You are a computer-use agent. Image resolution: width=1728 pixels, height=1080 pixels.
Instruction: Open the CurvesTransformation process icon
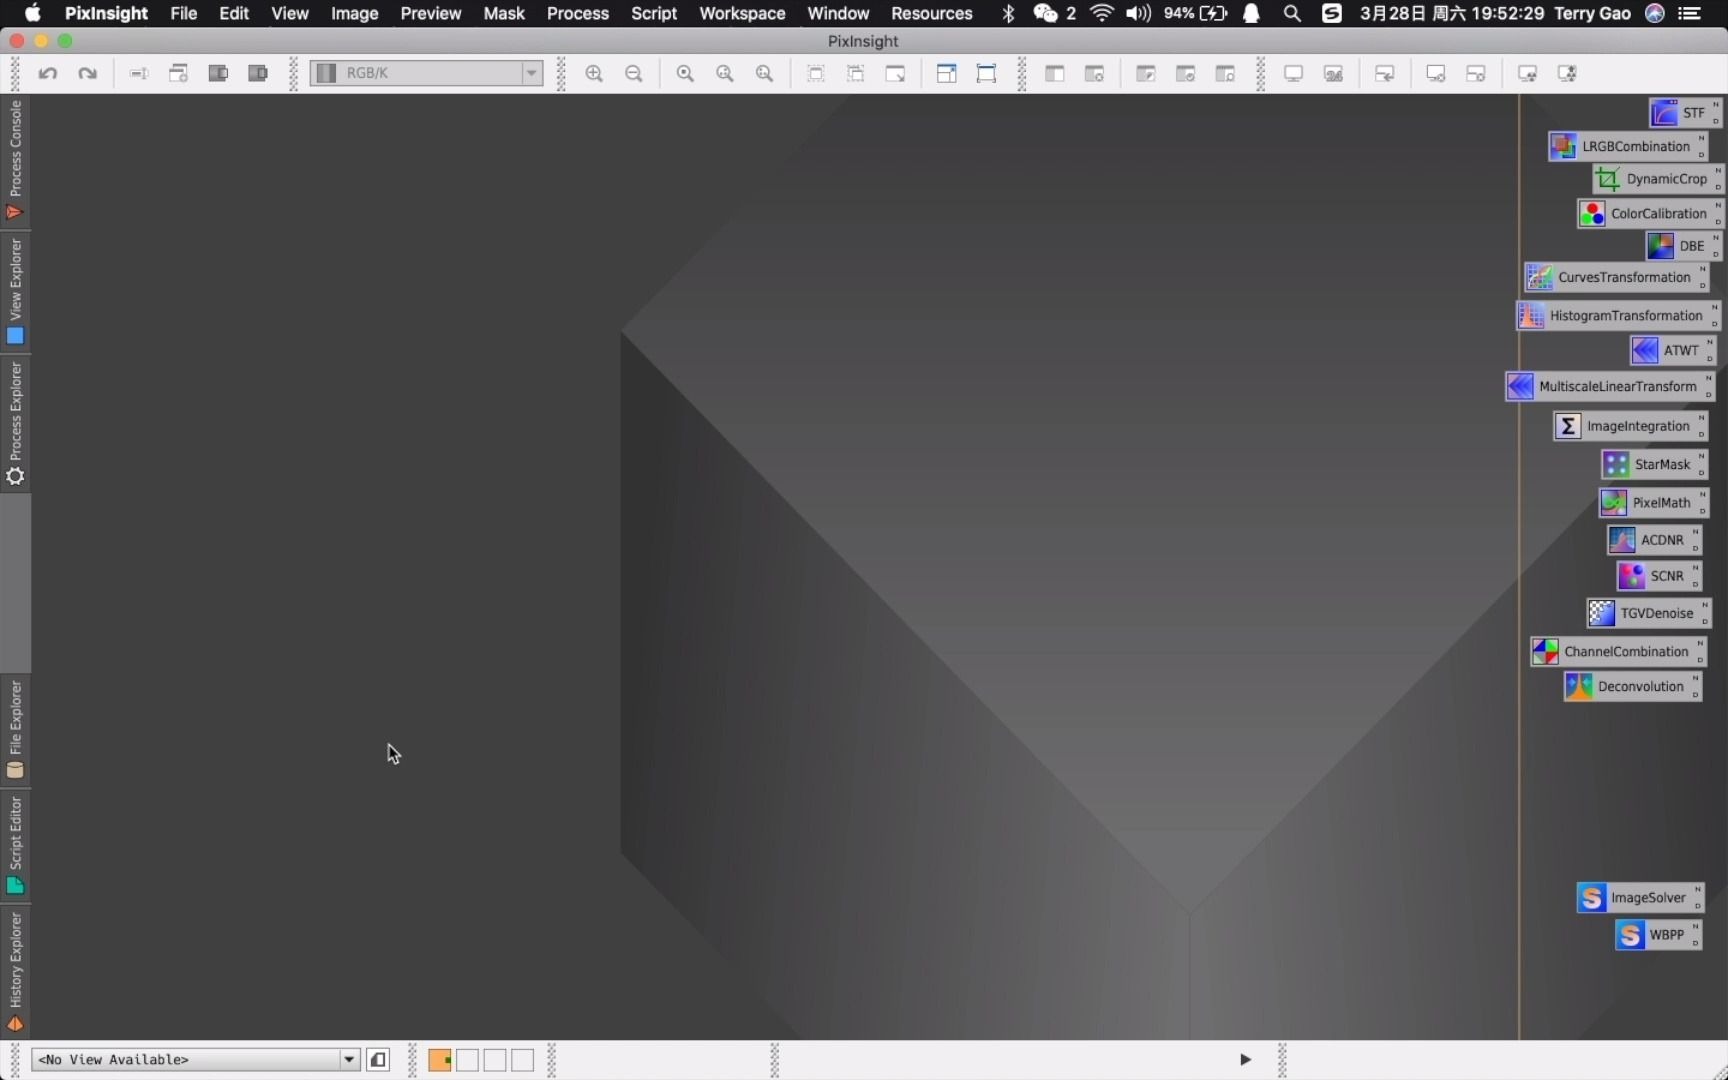point(1616,277)
